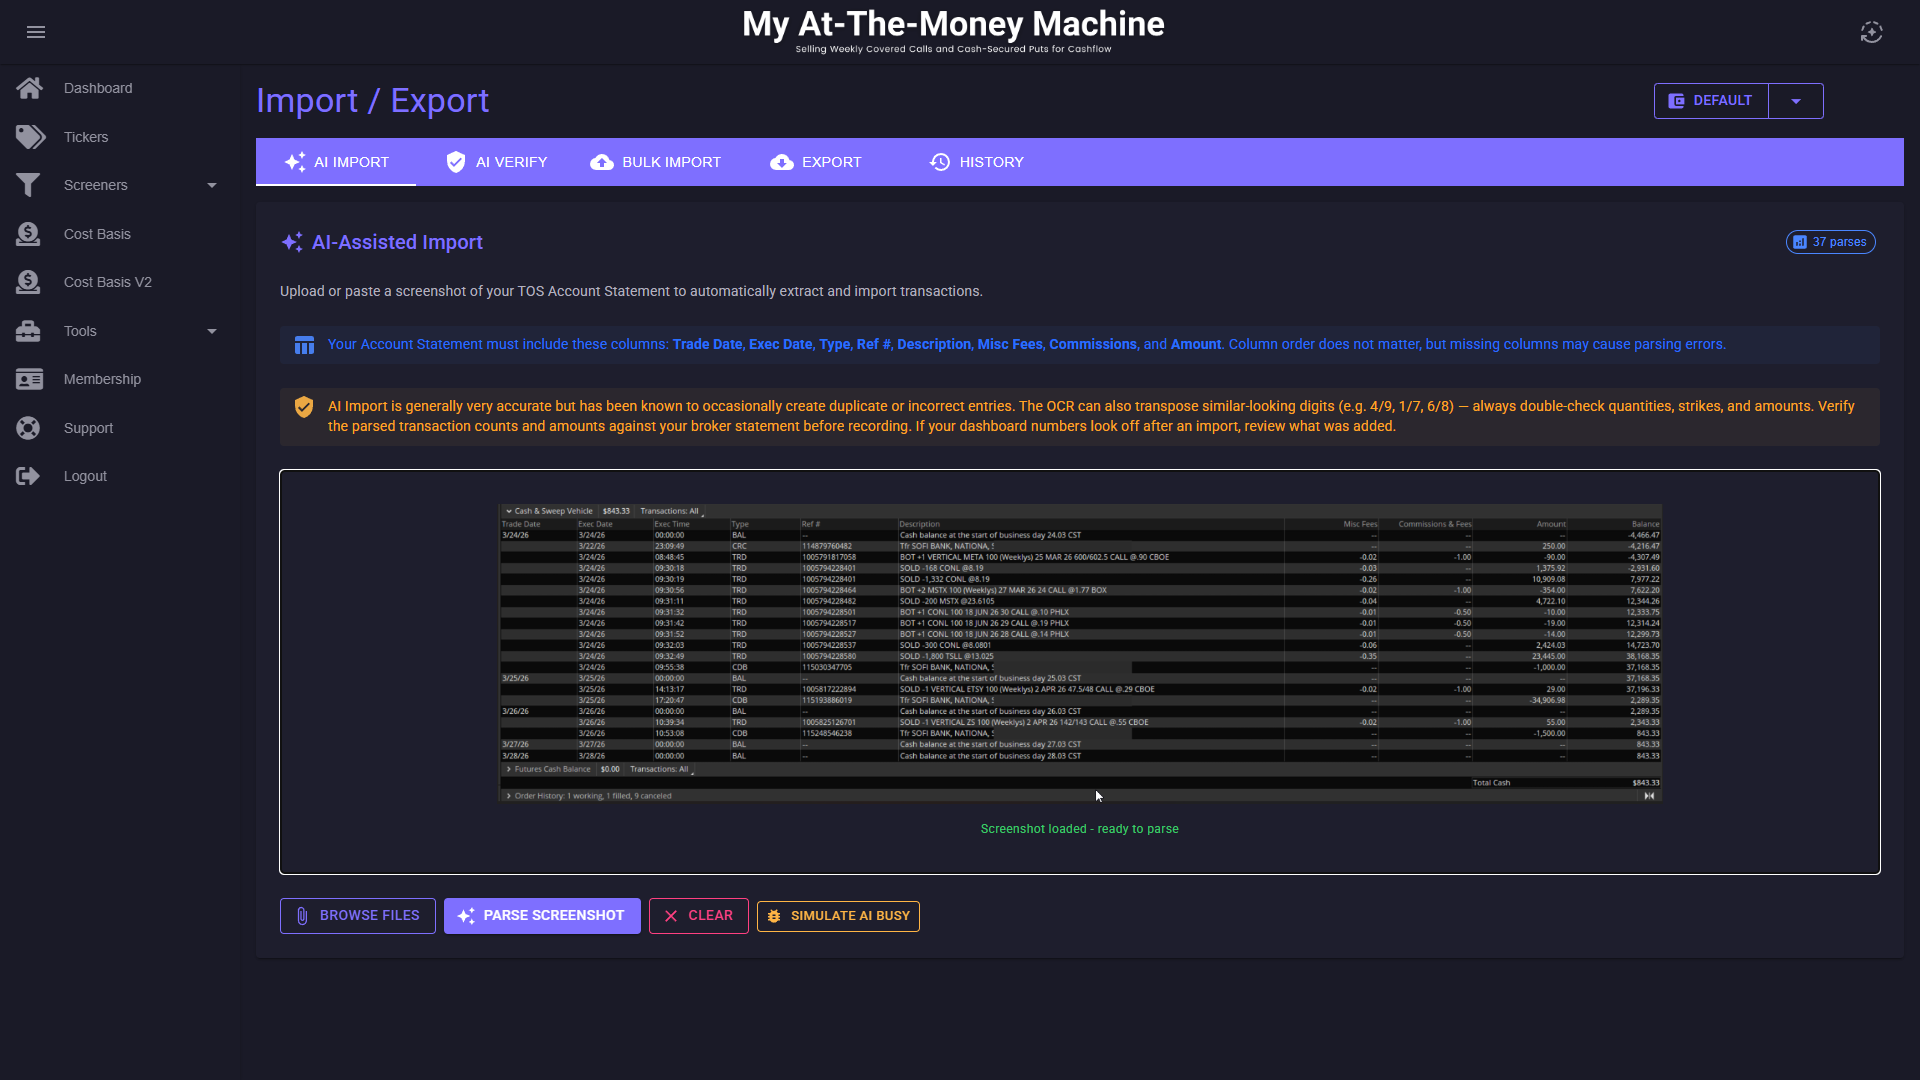Click the 37 parses badge

1830,242
